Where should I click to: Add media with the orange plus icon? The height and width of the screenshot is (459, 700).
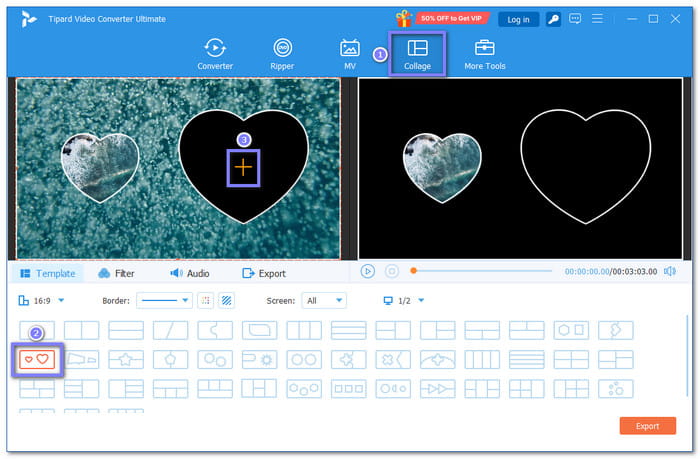[x=242, y=167]
